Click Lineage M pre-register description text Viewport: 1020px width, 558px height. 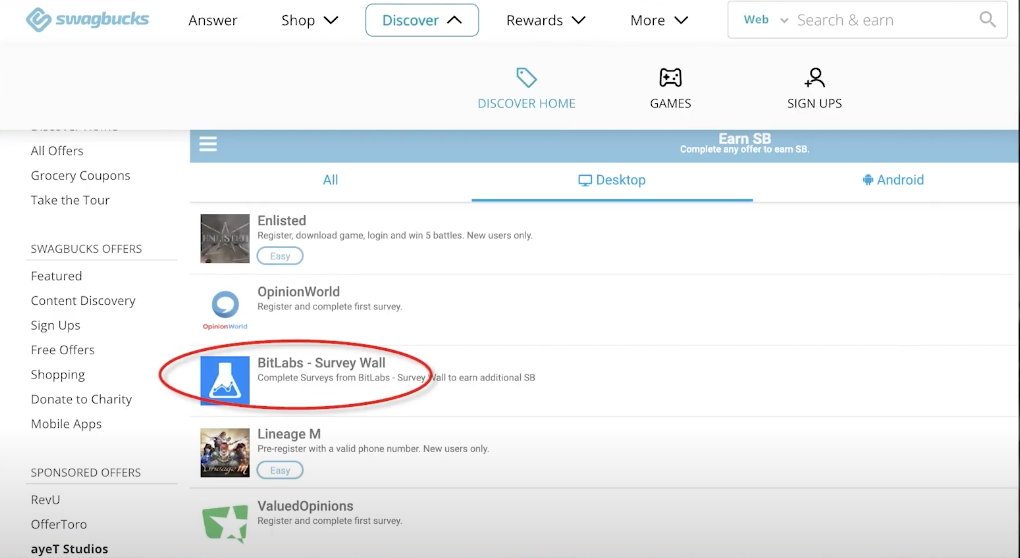click(x=373, y=449)
